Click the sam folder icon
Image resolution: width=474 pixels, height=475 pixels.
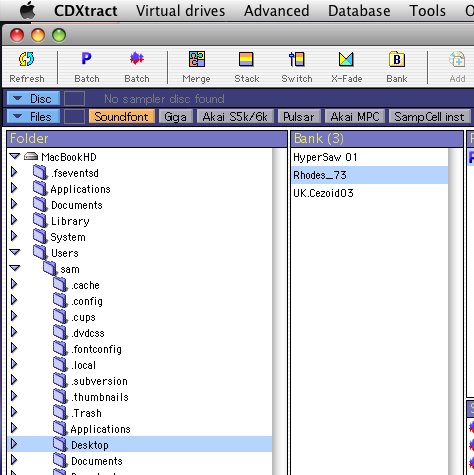(x=50, y=268)
